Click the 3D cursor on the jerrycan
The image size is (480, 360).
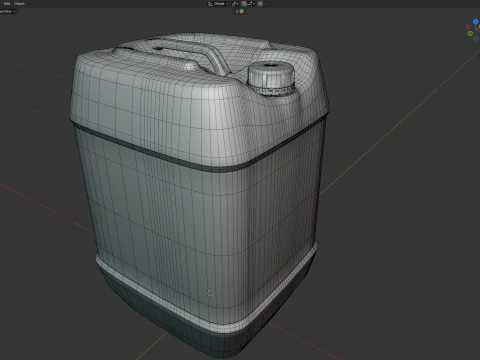click(210, 293)
